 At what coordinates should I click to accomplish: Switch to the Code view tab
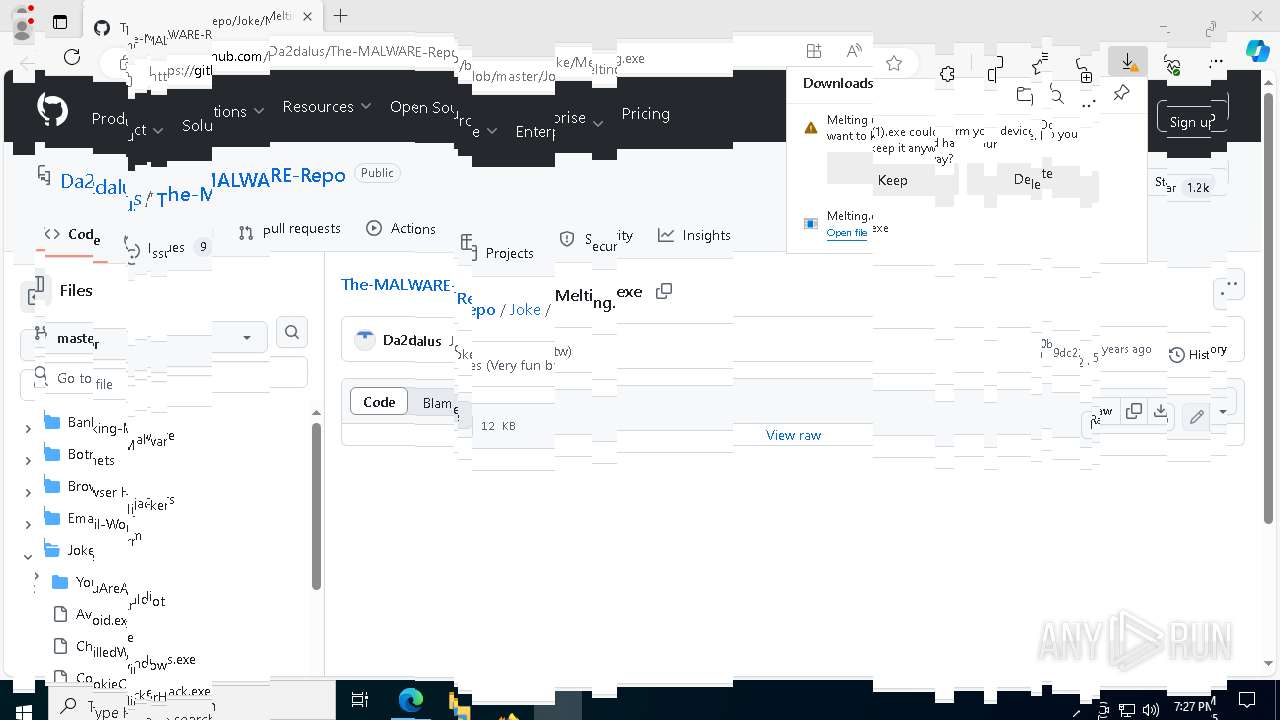pyautogui.click(x=379, y=402)
